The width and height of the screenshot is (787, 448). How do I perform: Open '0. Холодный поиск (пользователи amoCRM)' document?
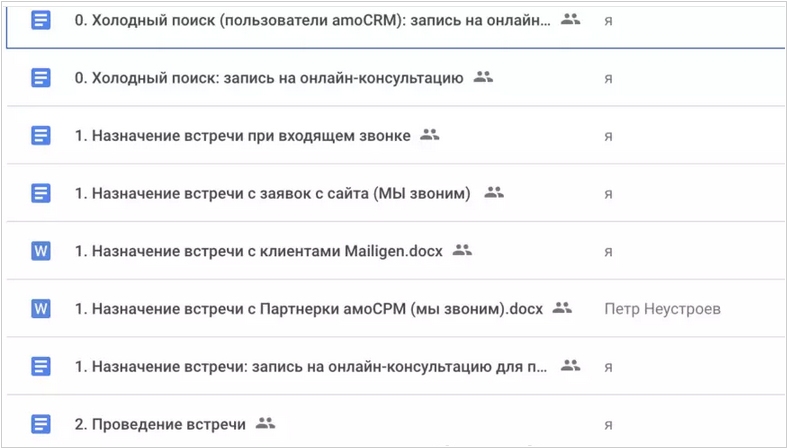click(312, 21)
